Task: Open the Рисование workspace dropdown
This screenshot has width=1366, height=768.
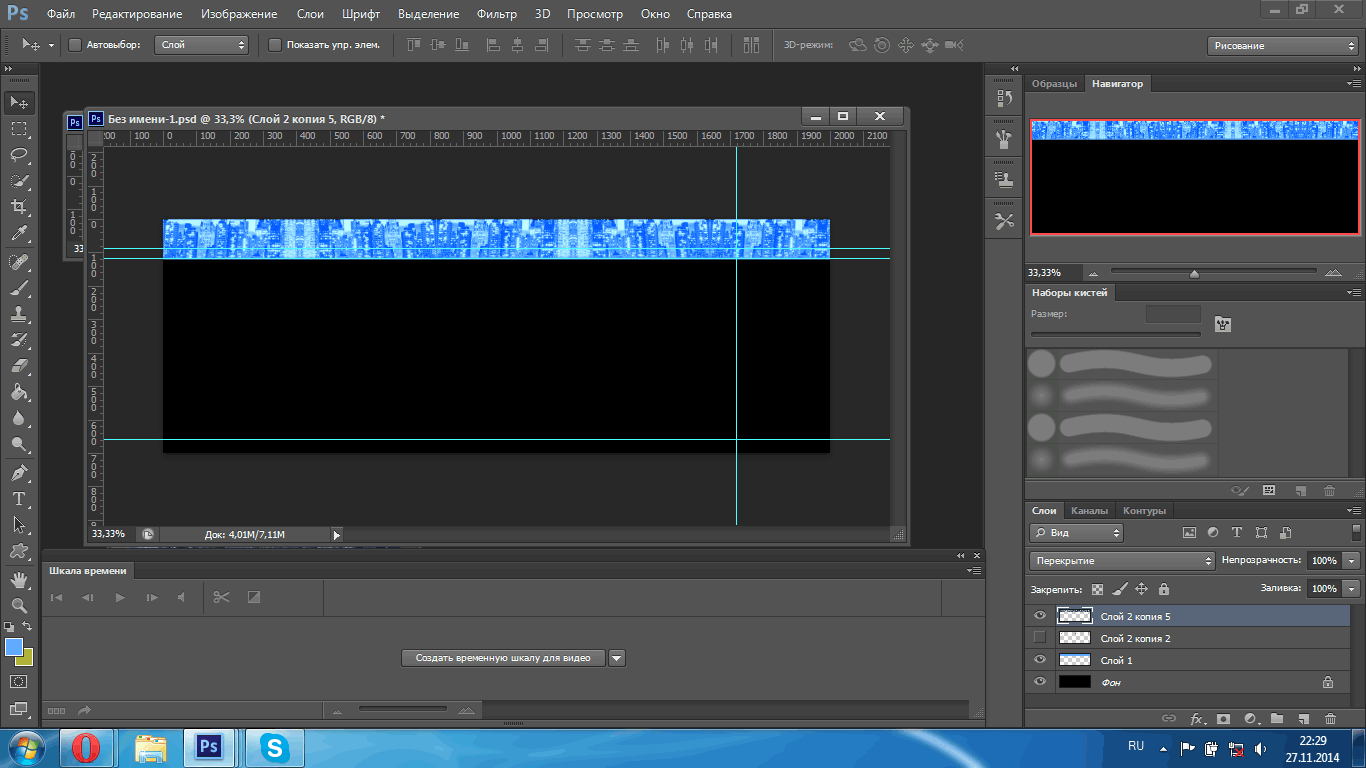Action: (1283, 46)
